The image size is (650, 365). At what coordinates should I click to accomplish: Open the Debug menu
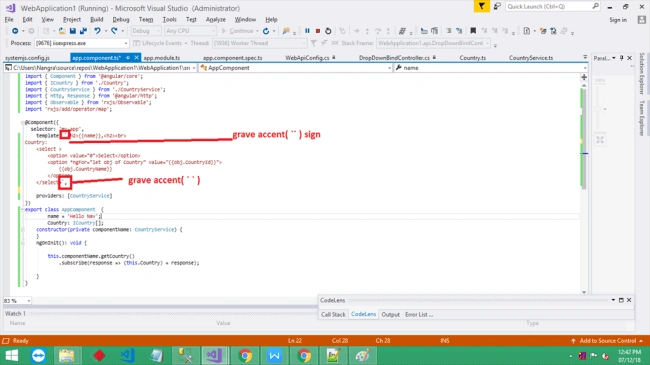(x=121, y=19)
